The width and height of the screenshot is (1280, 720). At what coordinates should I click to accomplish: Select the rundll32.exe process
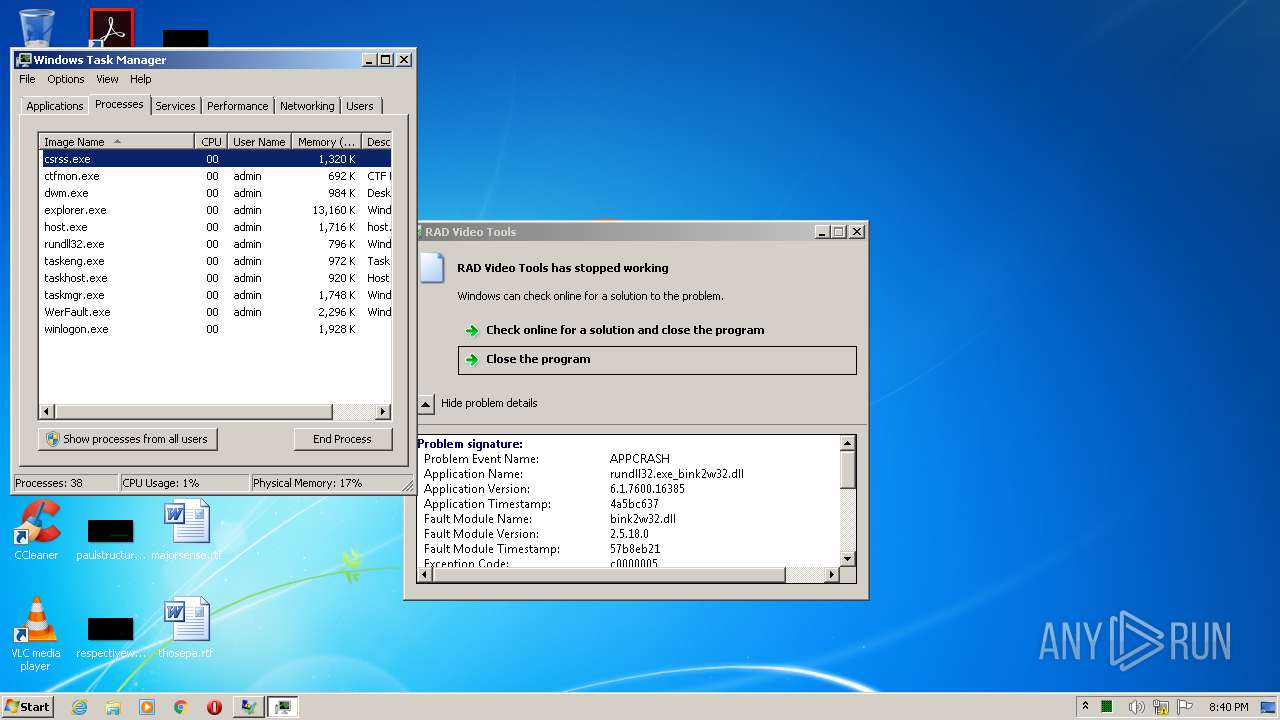pos(215,244)
